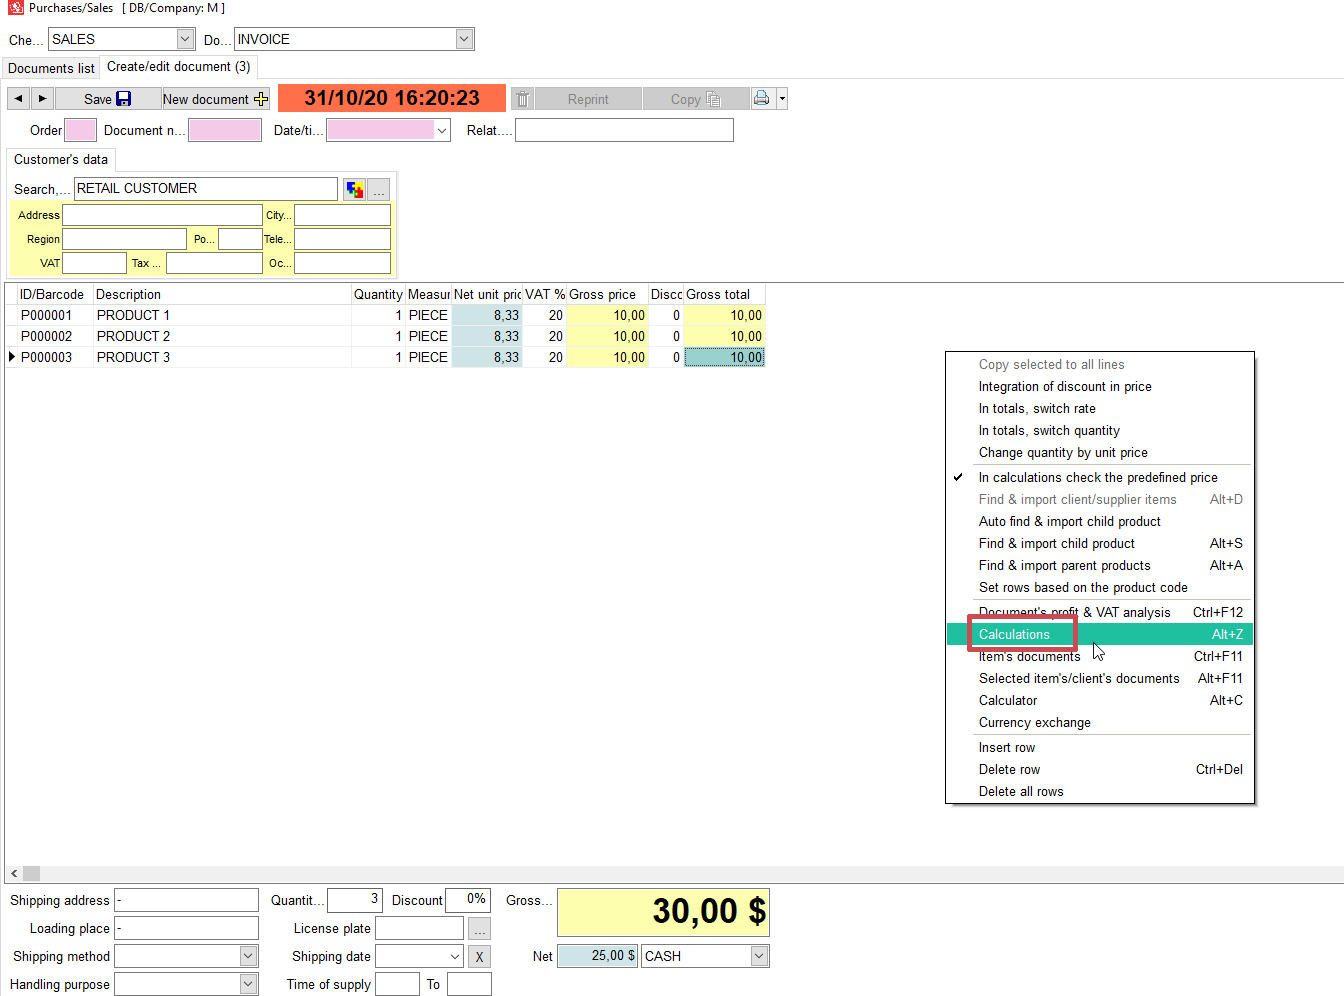Select the P000001 barcode cell
Screen dimensions: 1344x996
[x=55, y=315]
